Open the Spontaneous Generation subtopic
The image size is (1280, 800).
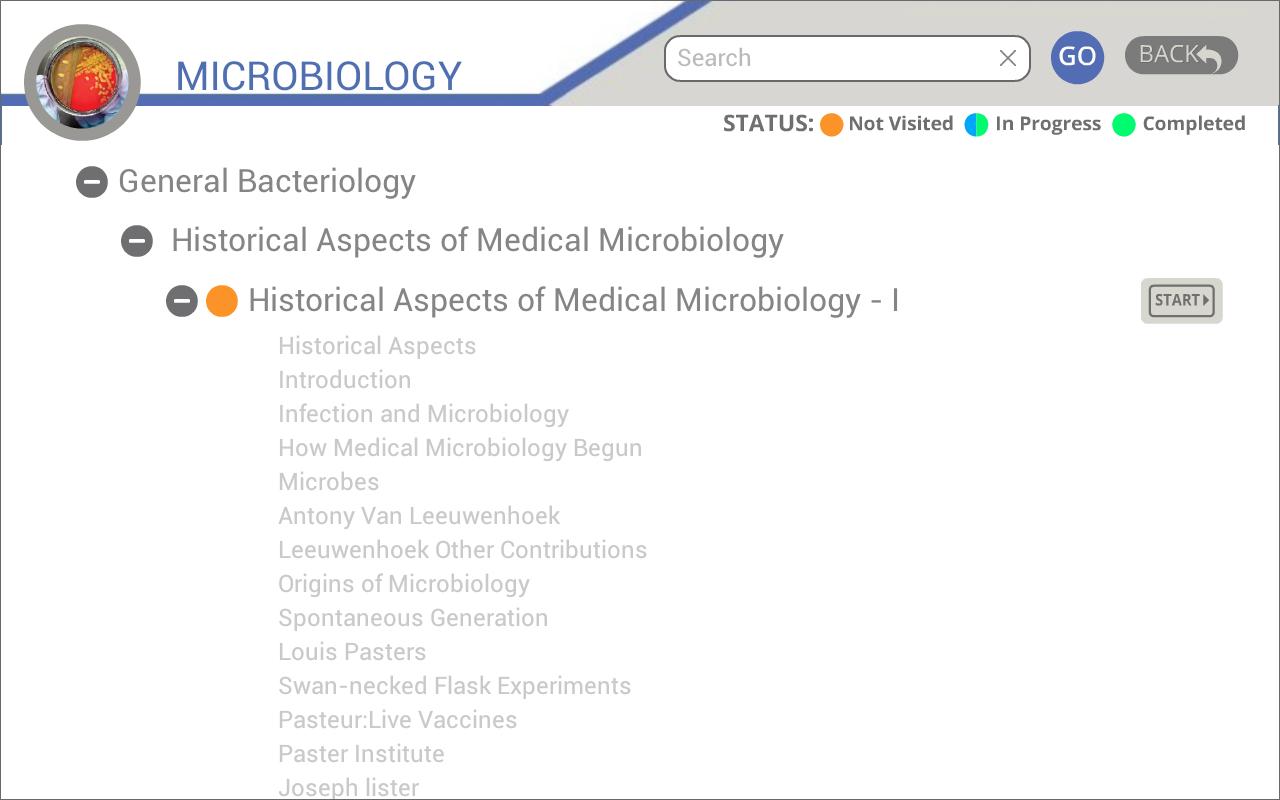[x=413, y=618]
